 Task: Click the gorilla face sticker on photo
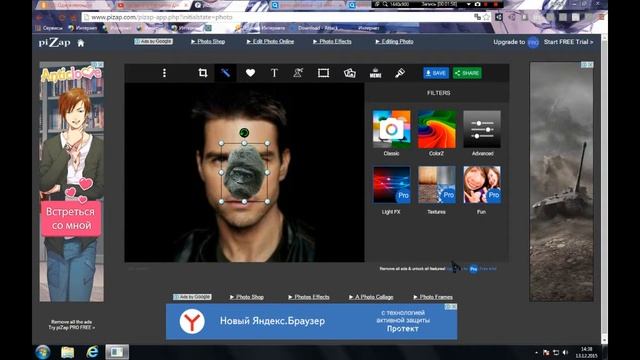(244, 172)
